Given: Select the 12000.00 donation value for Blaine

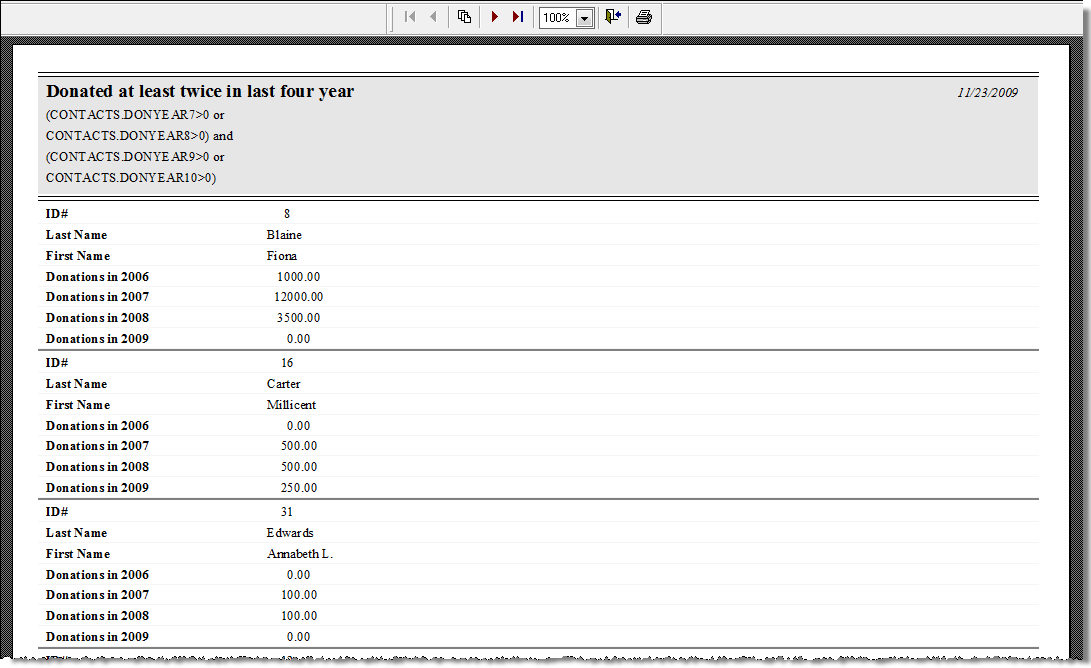Looking at the screenshot, I should (297, 297).
